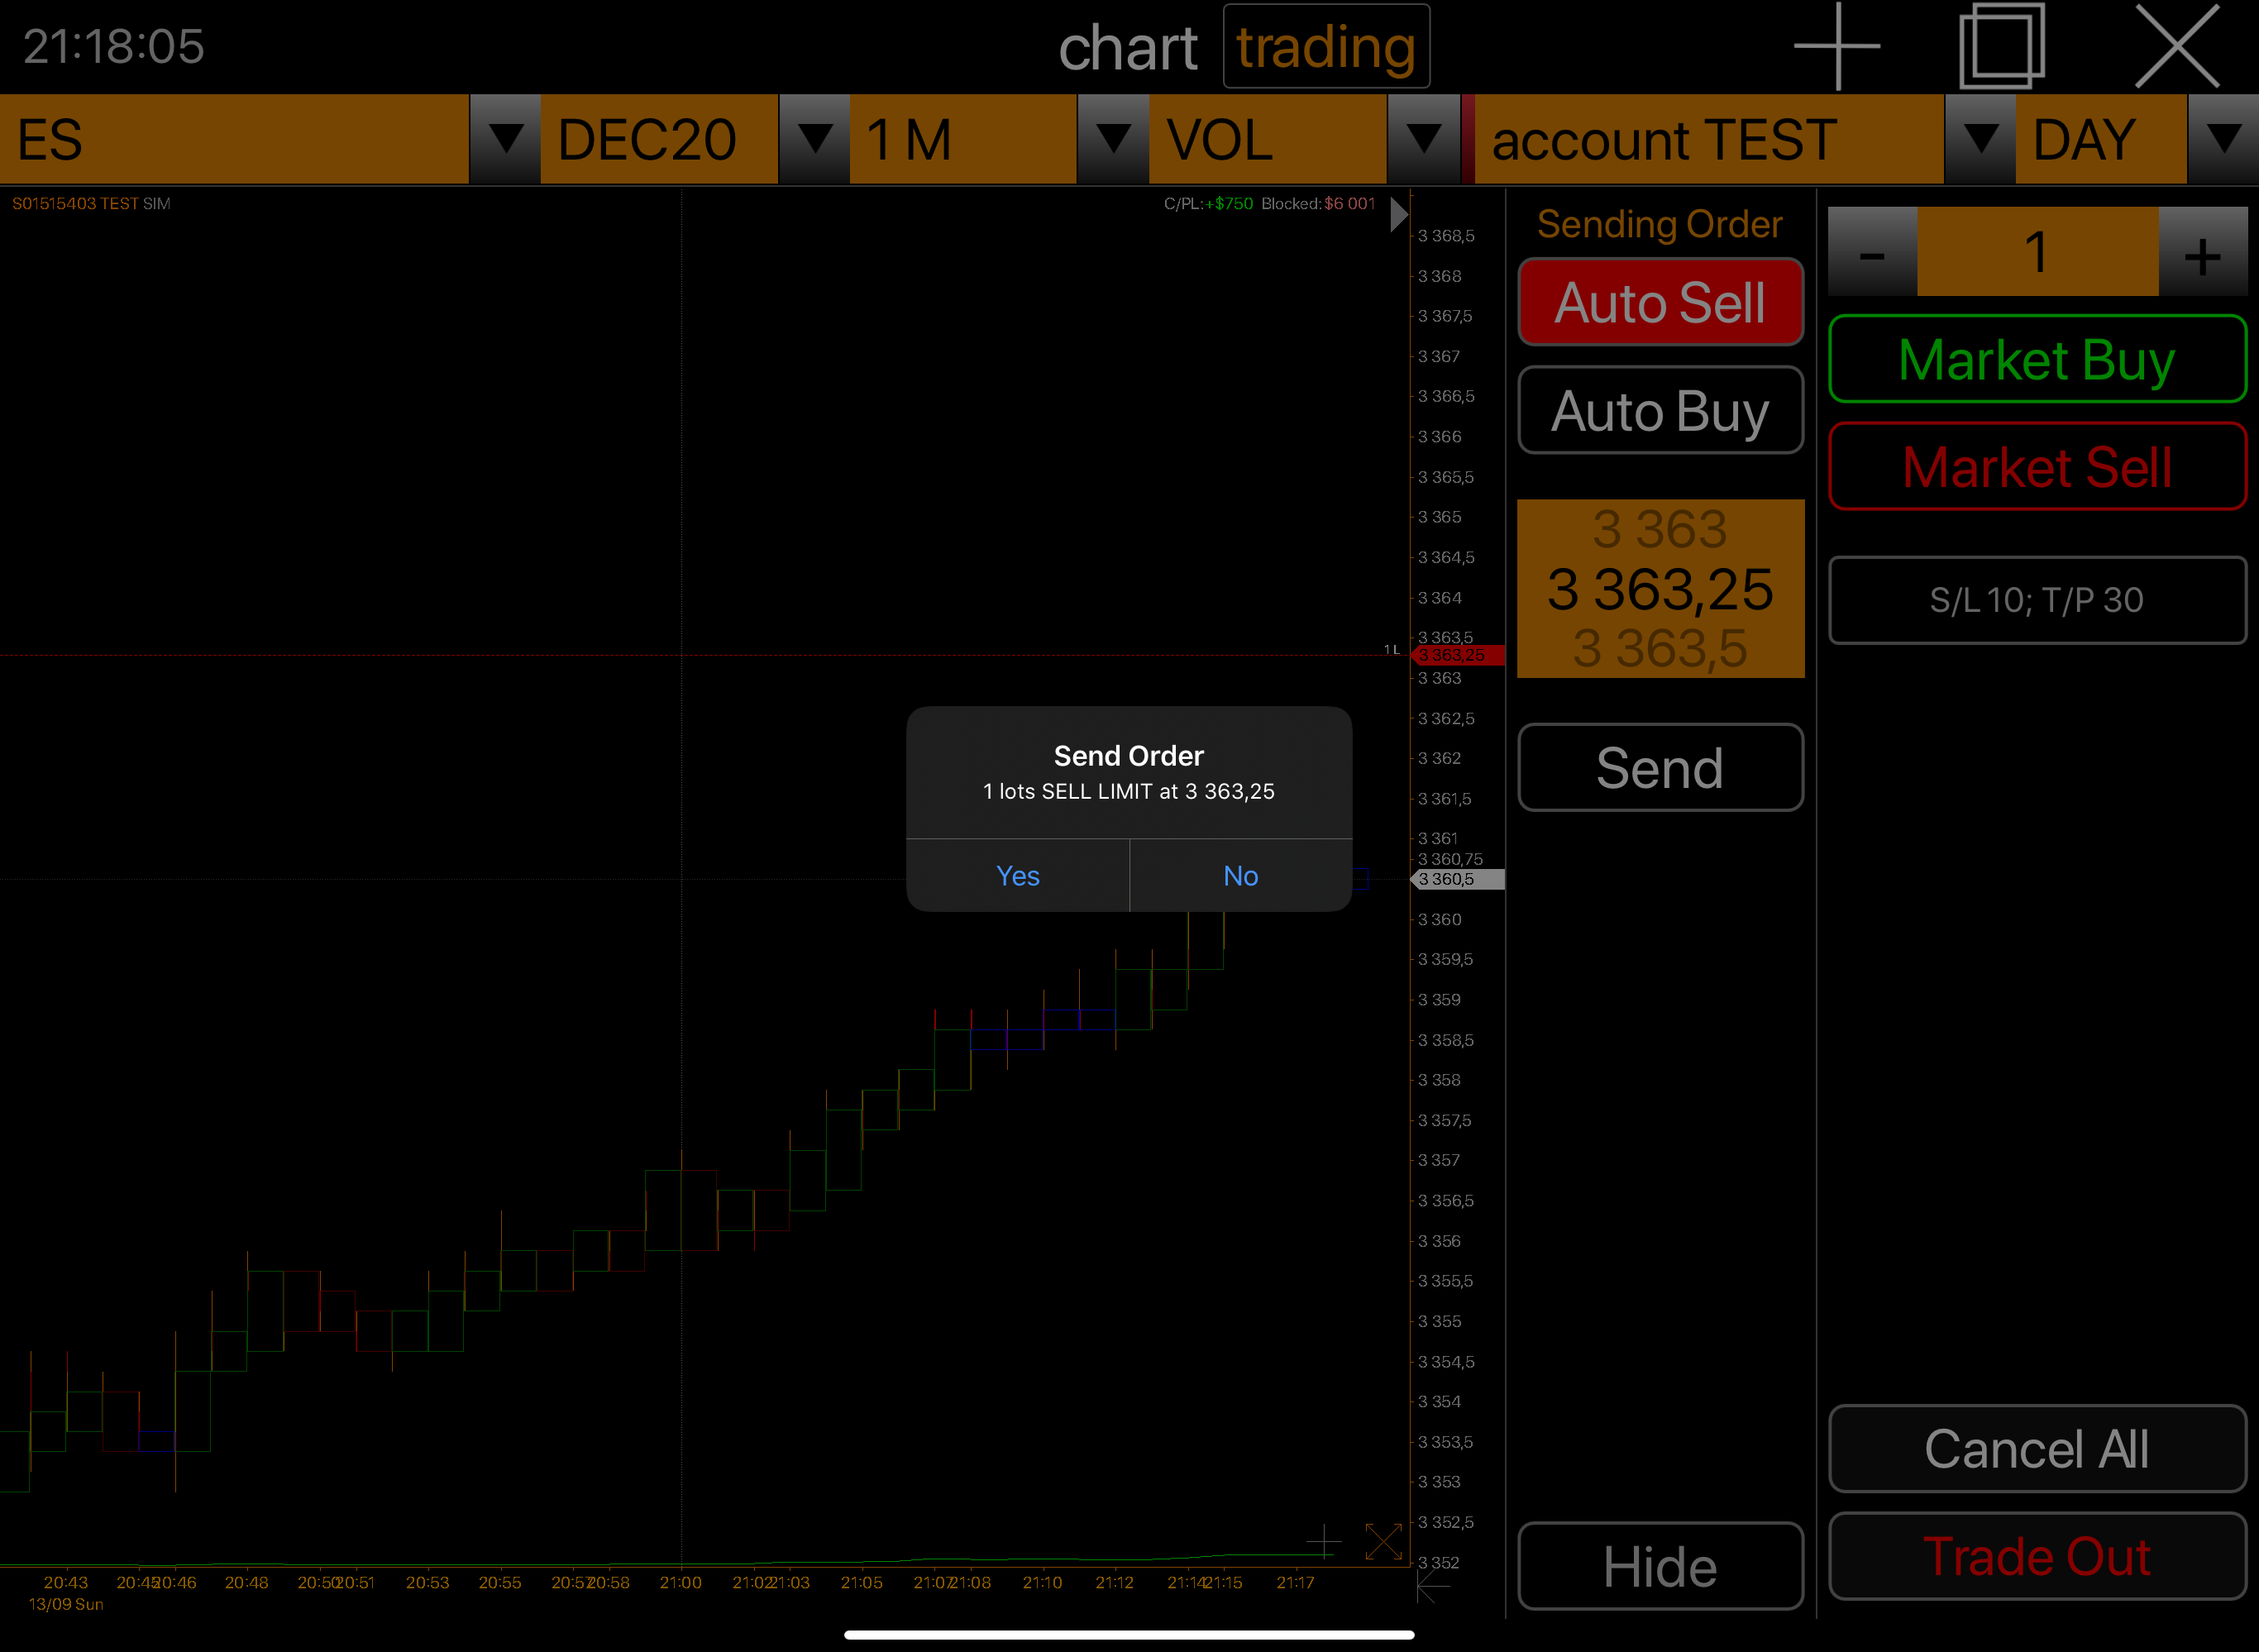Click the orange fit-to-screen arrows icon
The image size is (2259, 1652).
(x=1383, y=1541)
